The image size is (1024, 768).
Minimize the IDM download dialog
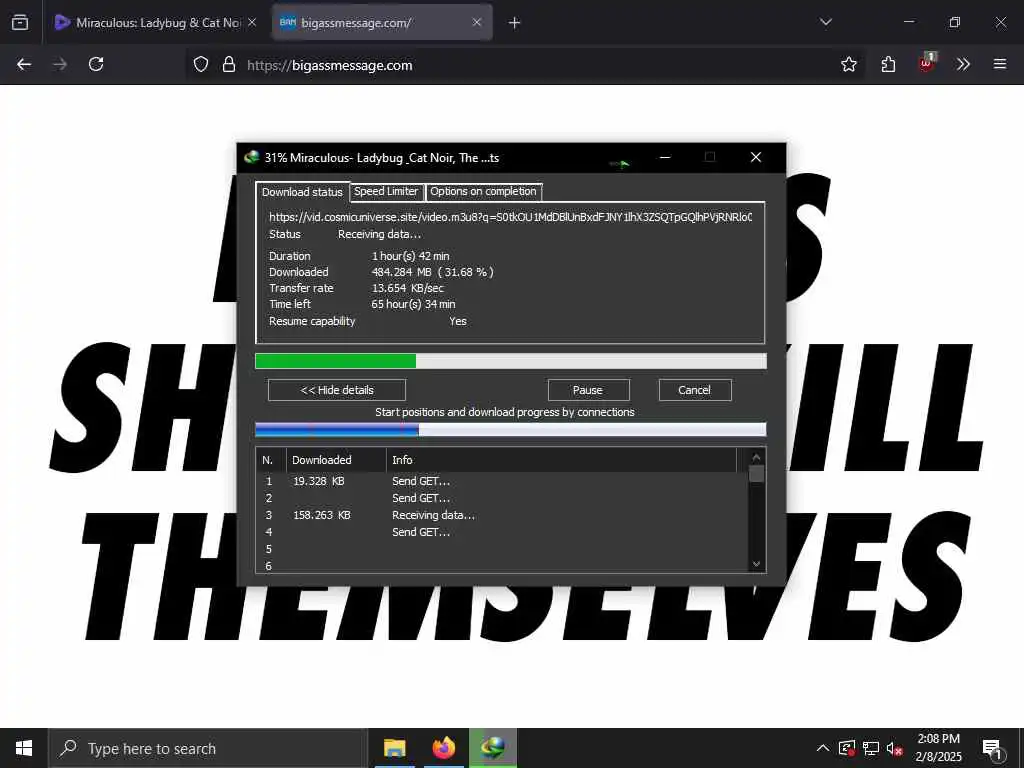pyautogui.click(x=665, y=157)
